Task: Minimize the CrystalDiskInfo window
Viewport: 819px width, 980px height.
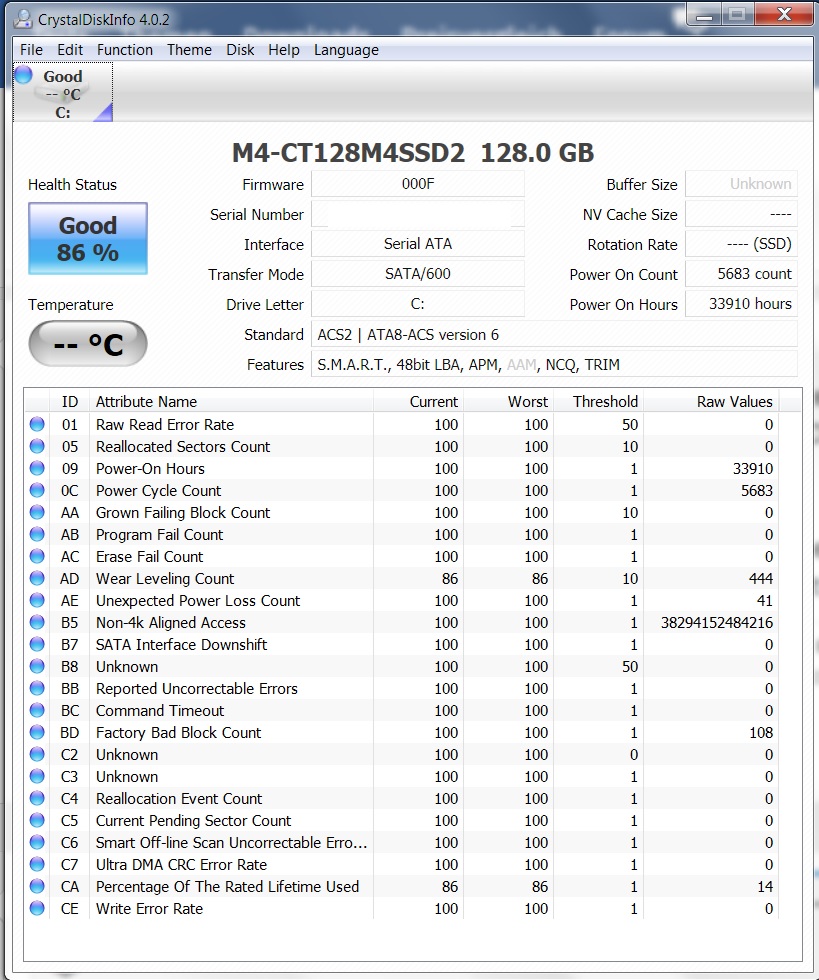Action: 704,14
